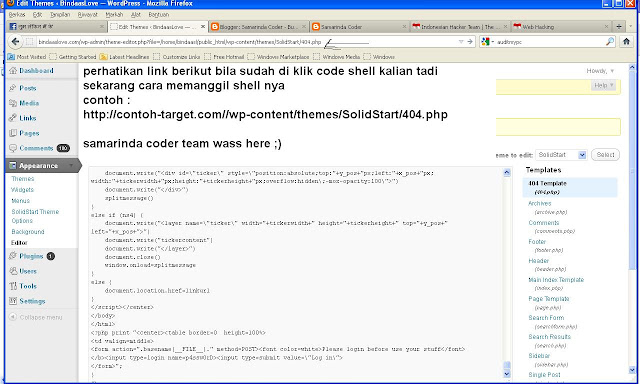Open the Windows Marketplace bookmark
The height and width of the screenshot is (384, 640).
(x=279, y=57)
